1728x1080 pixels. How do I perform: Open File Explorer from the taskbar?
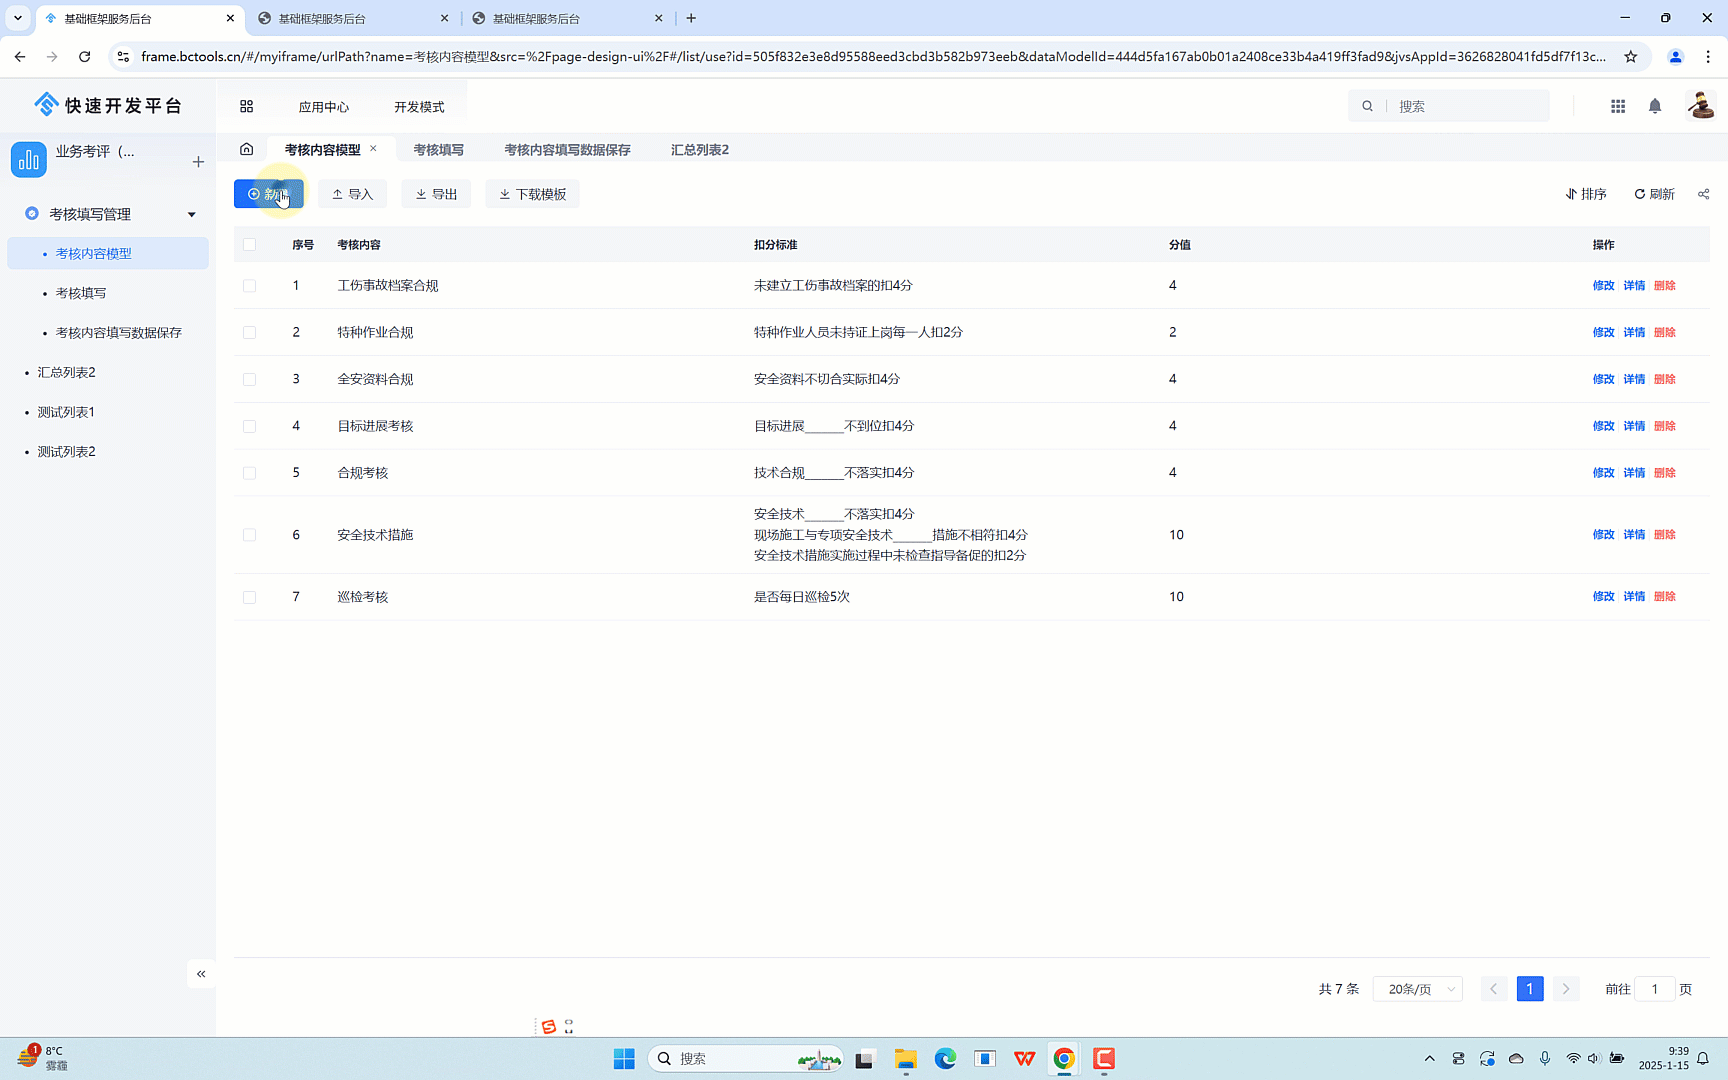[906, 1059]
